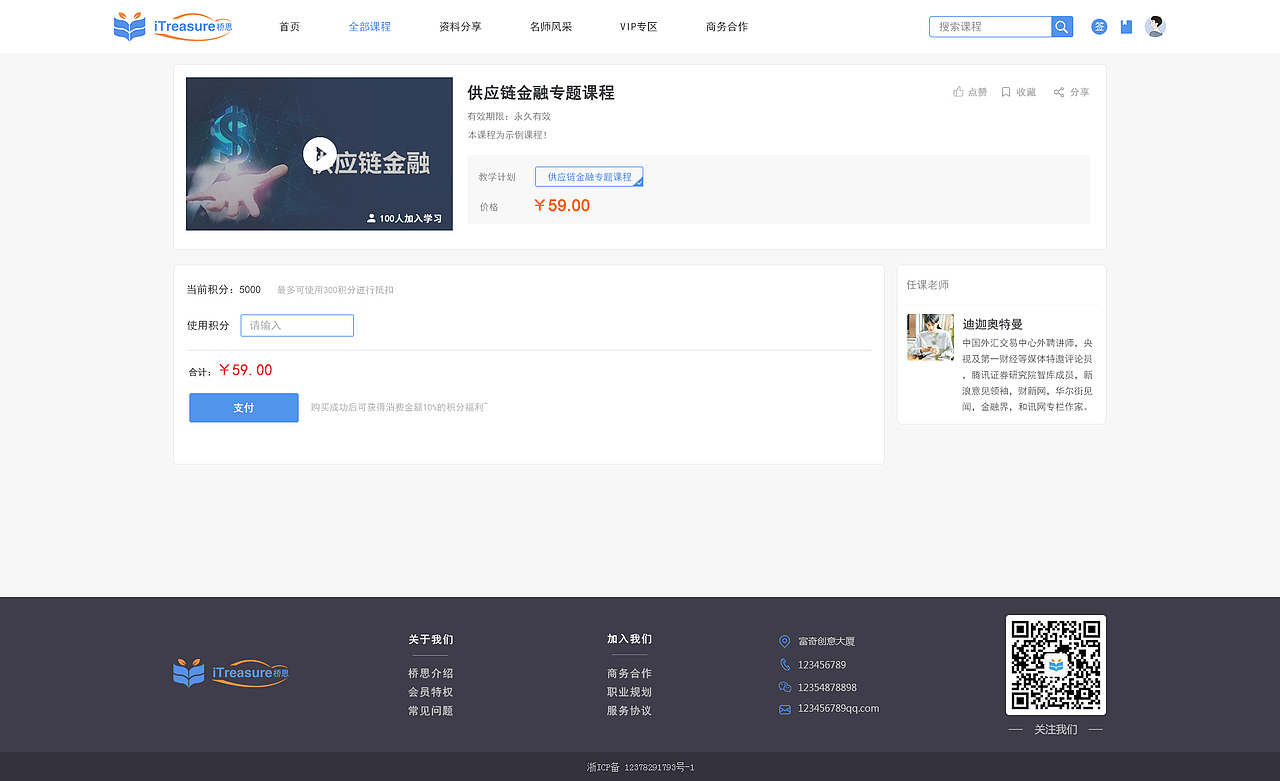Click the share (分享) icon
This screenshot has width=1280, height=781.
tap(1070, 91)
